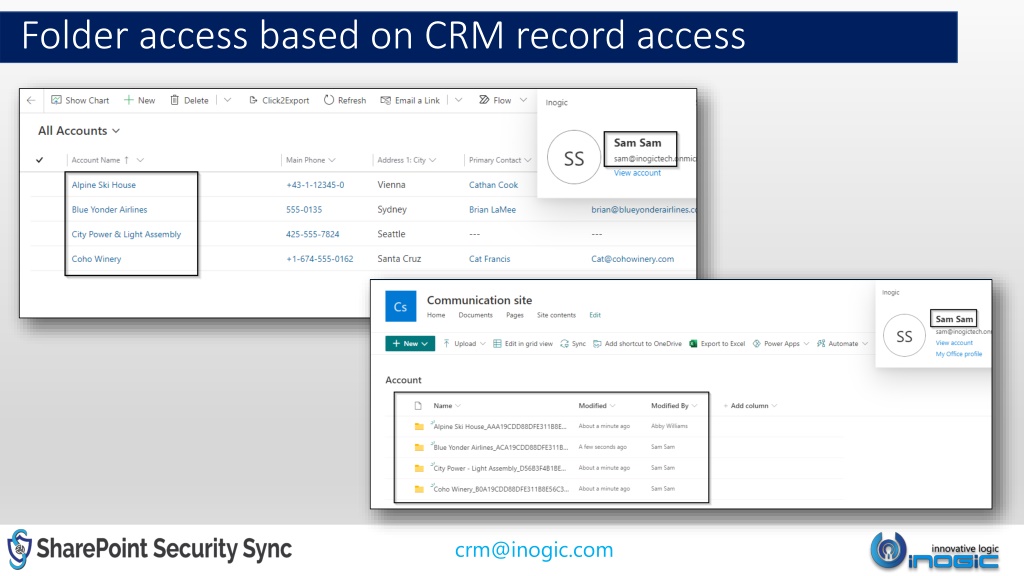1024x576 pixels.
Task: Create a new account with the CRM New command
Action: (x=139, y=100)
